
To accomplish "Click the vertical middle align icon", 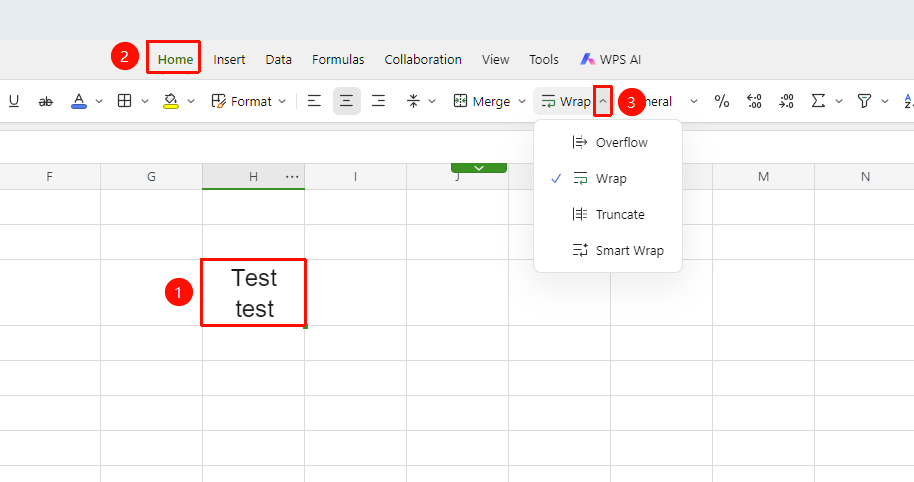I will 413,101.
